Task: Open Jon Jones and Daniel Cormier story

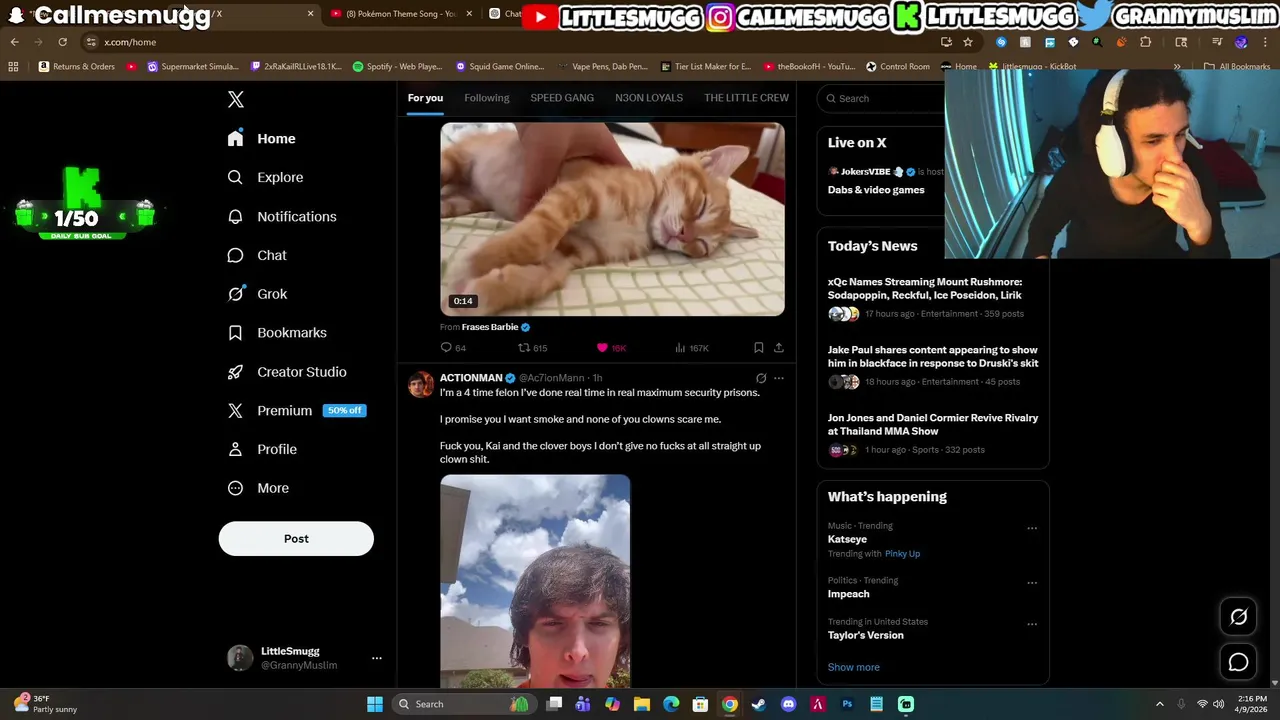Action: (x=933, y=435)
